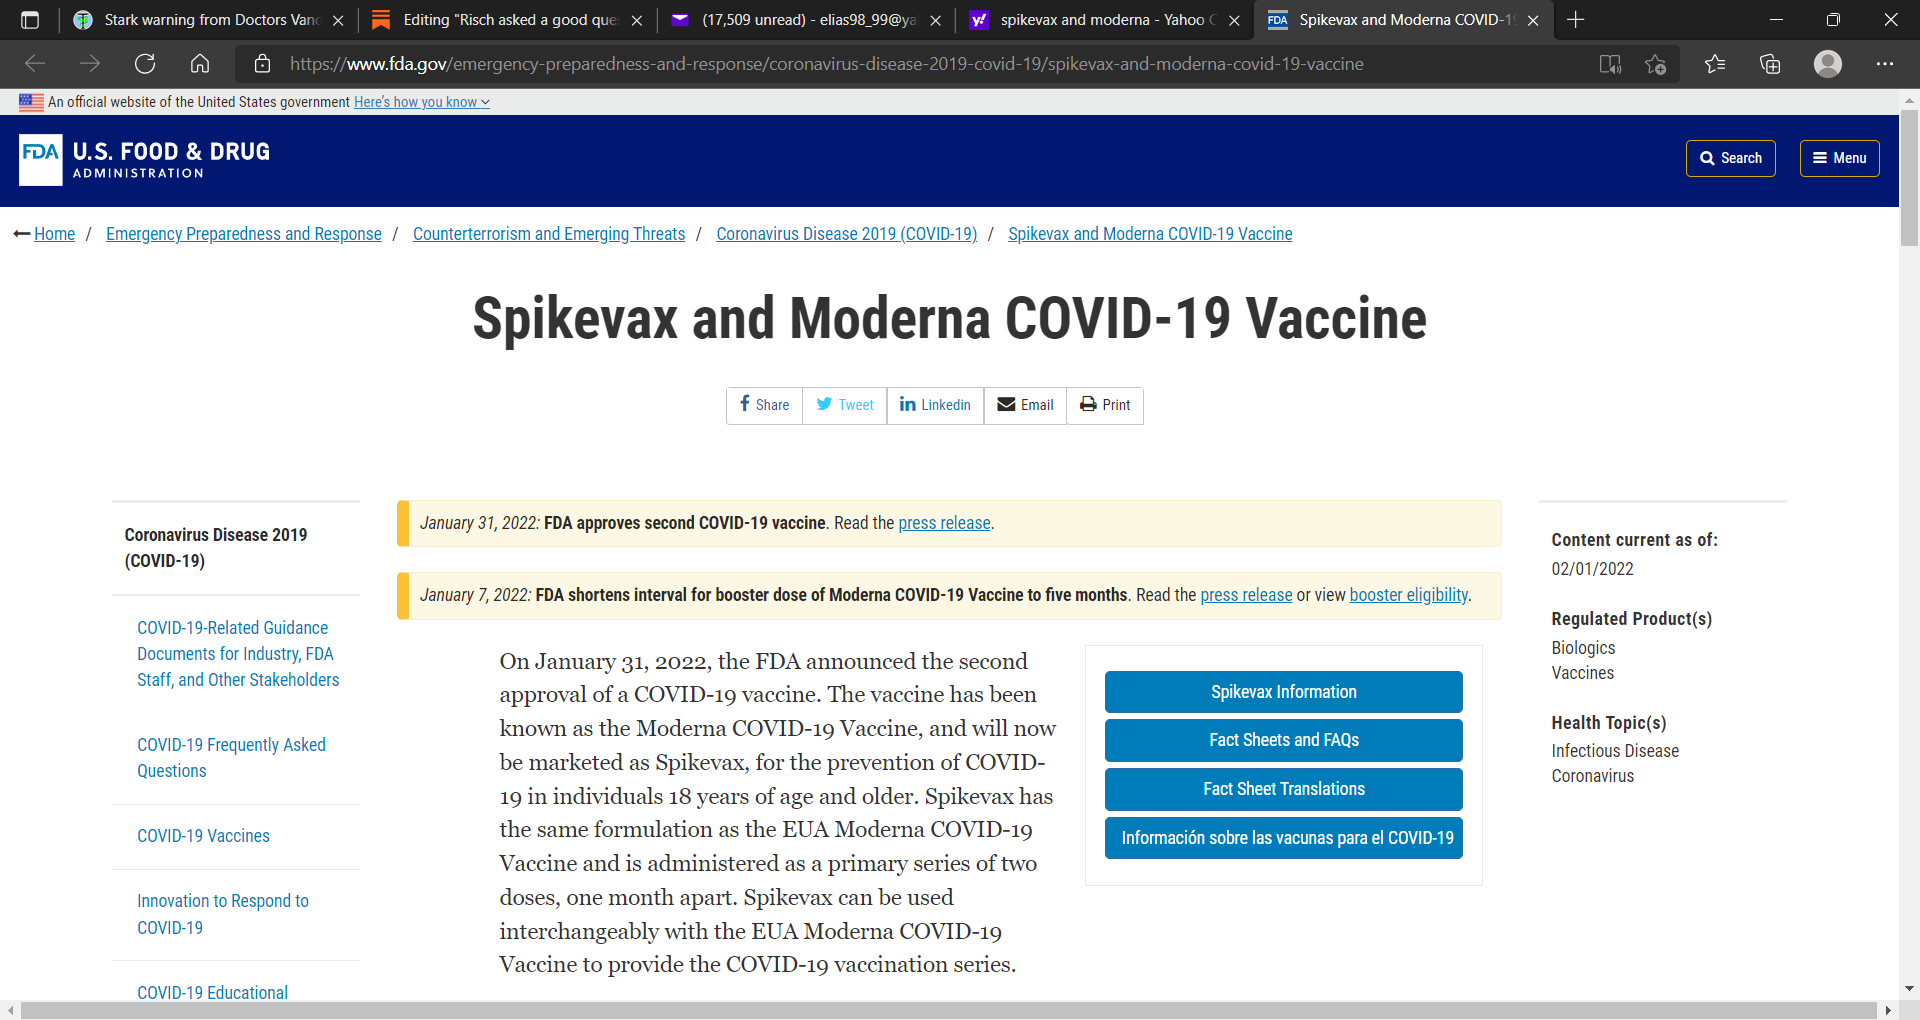Click horizontal scrollbar right arrow
This screenshot has width=1920, height=1020.
pos(1888,1010)
